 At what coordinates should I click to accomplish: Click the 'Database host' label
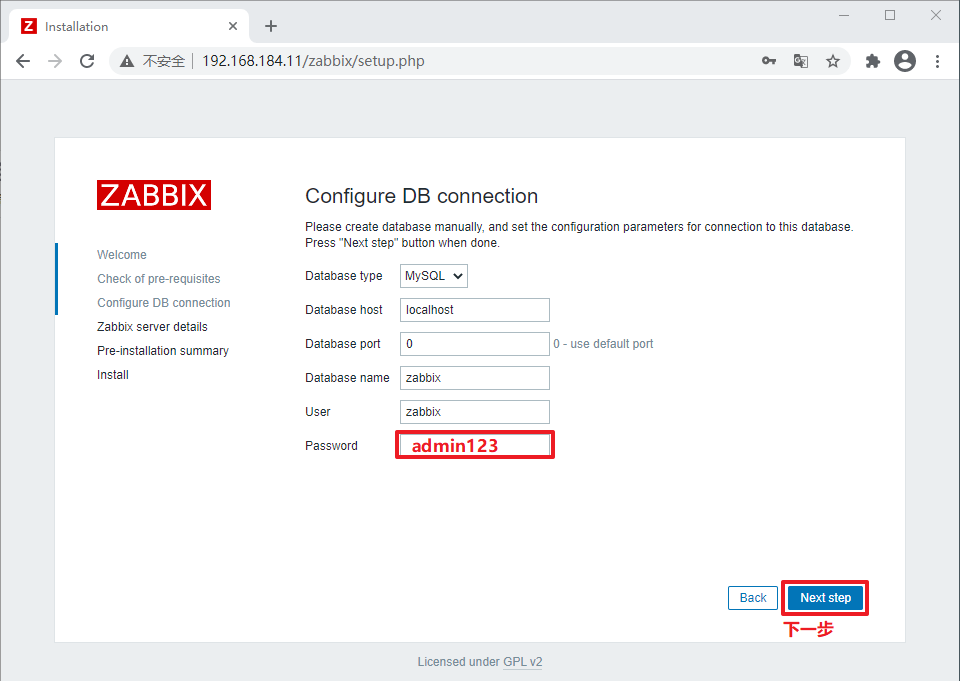pos(343,310)
